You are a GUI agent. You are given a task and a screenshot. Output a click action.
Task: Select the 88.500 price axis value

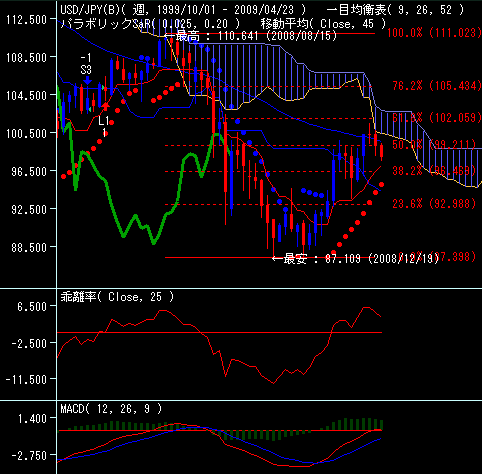pyautogui.click(x=29, y=247)
